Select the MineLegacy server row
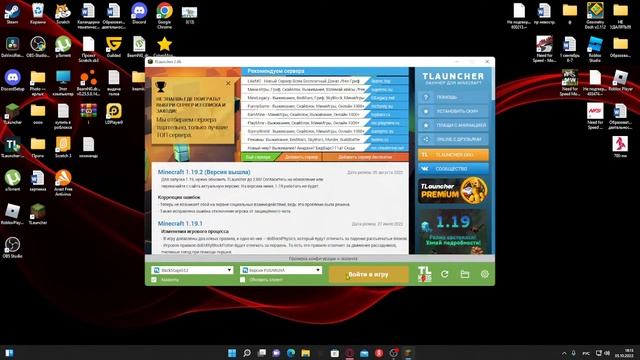640x360 pixels. click(x=324, y=98)
